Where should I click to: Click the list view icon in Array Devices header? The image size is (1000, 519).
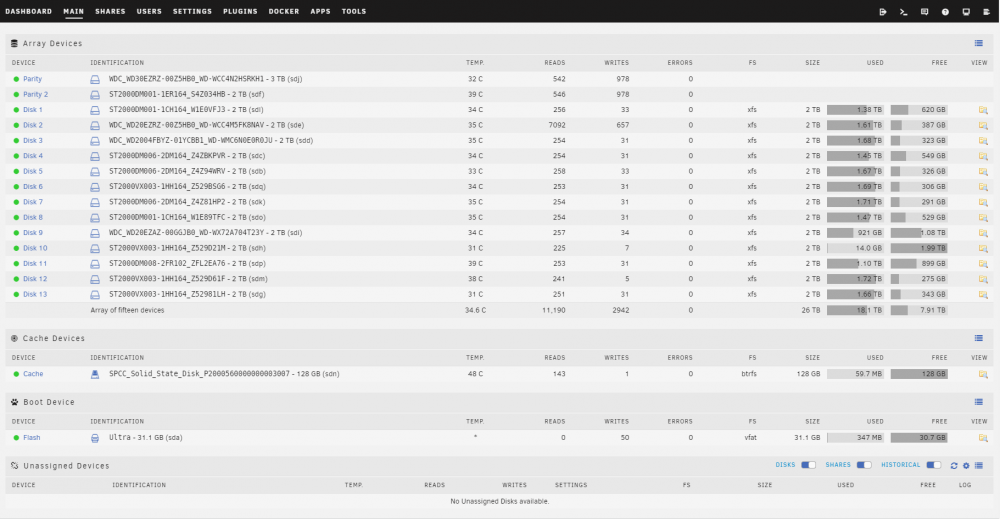coord(978,43)
